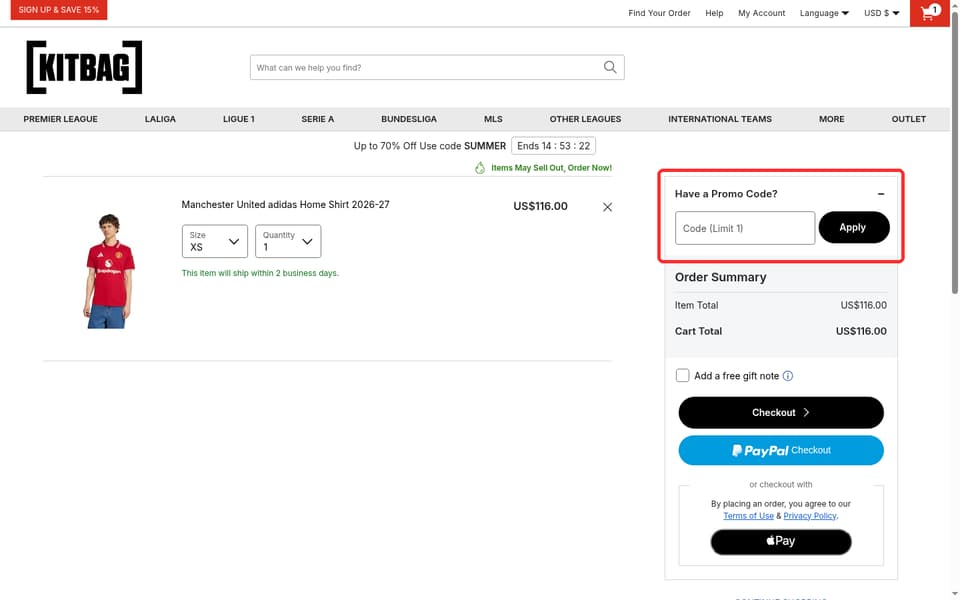The height and width of the screenshot is (600, 960).
Task: Open the My Account link
Action: [x=762, y=13]
